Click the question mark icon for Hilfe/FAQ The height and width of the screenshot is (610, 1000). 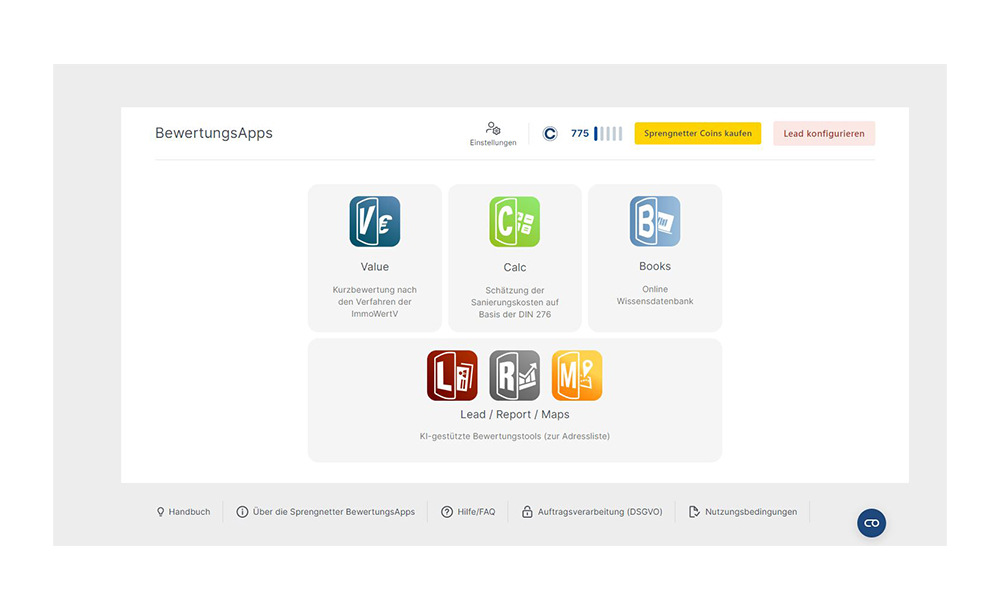pyautogui.click(x=447, y=512)
